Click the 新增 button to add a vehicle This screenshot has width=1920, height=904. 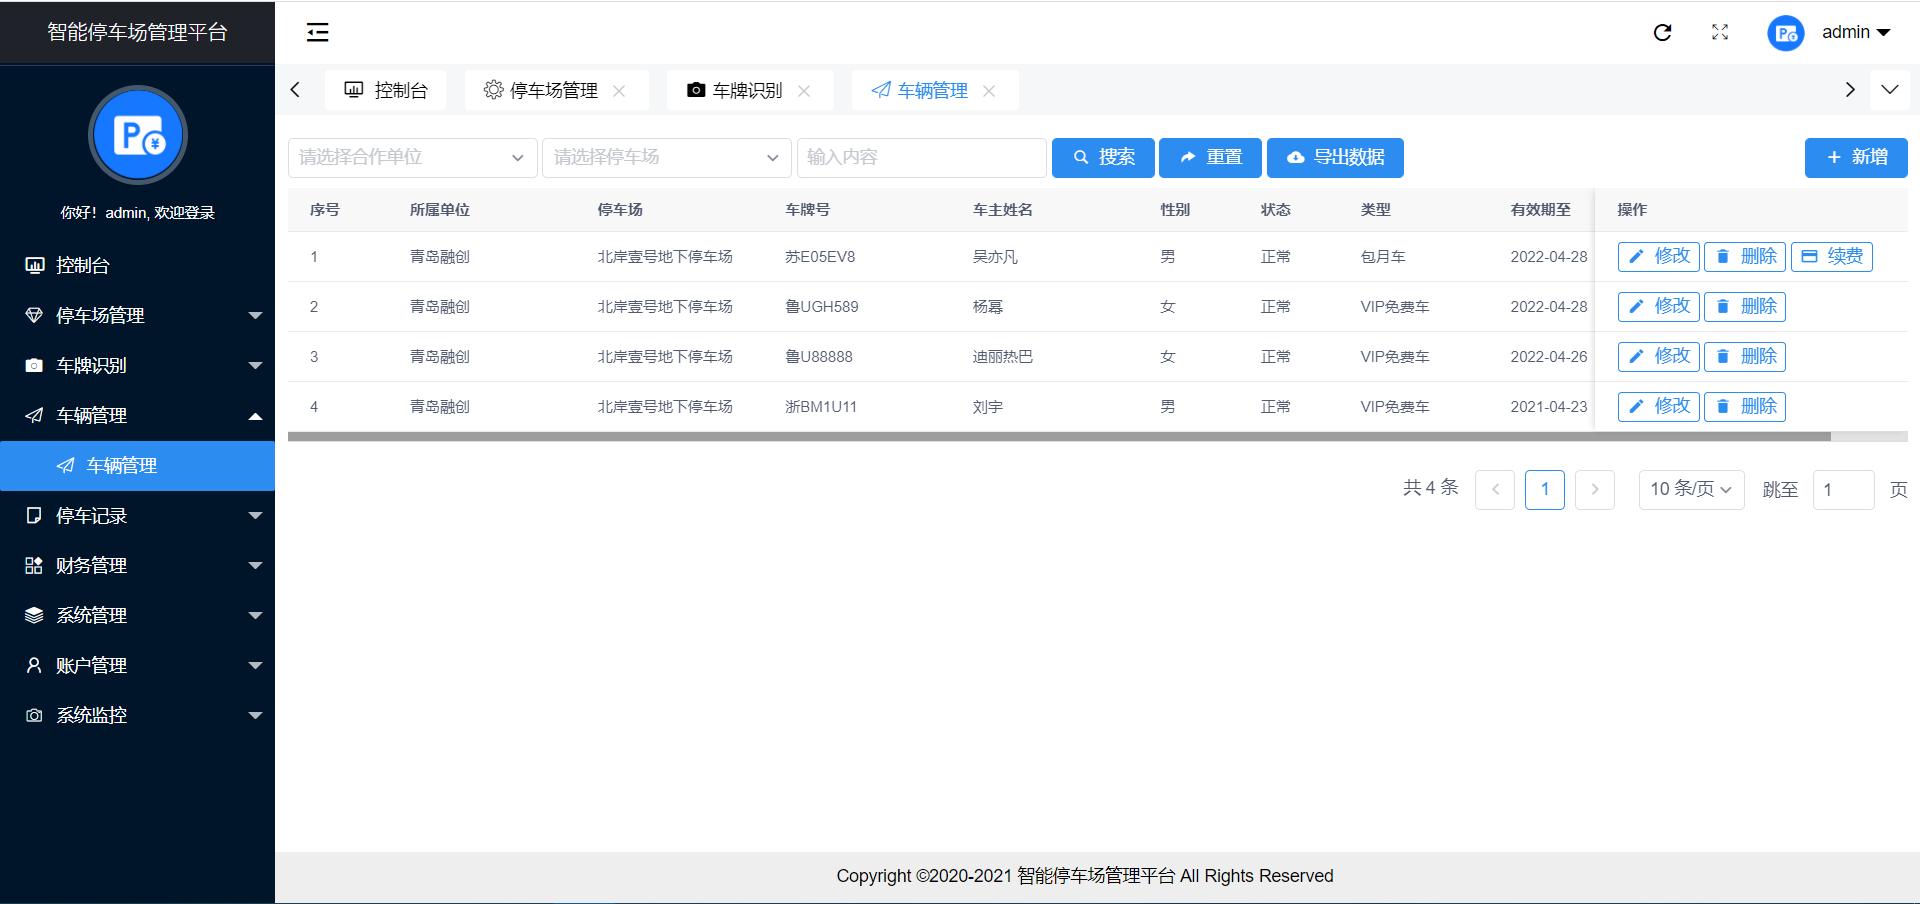click(1855, 157)
